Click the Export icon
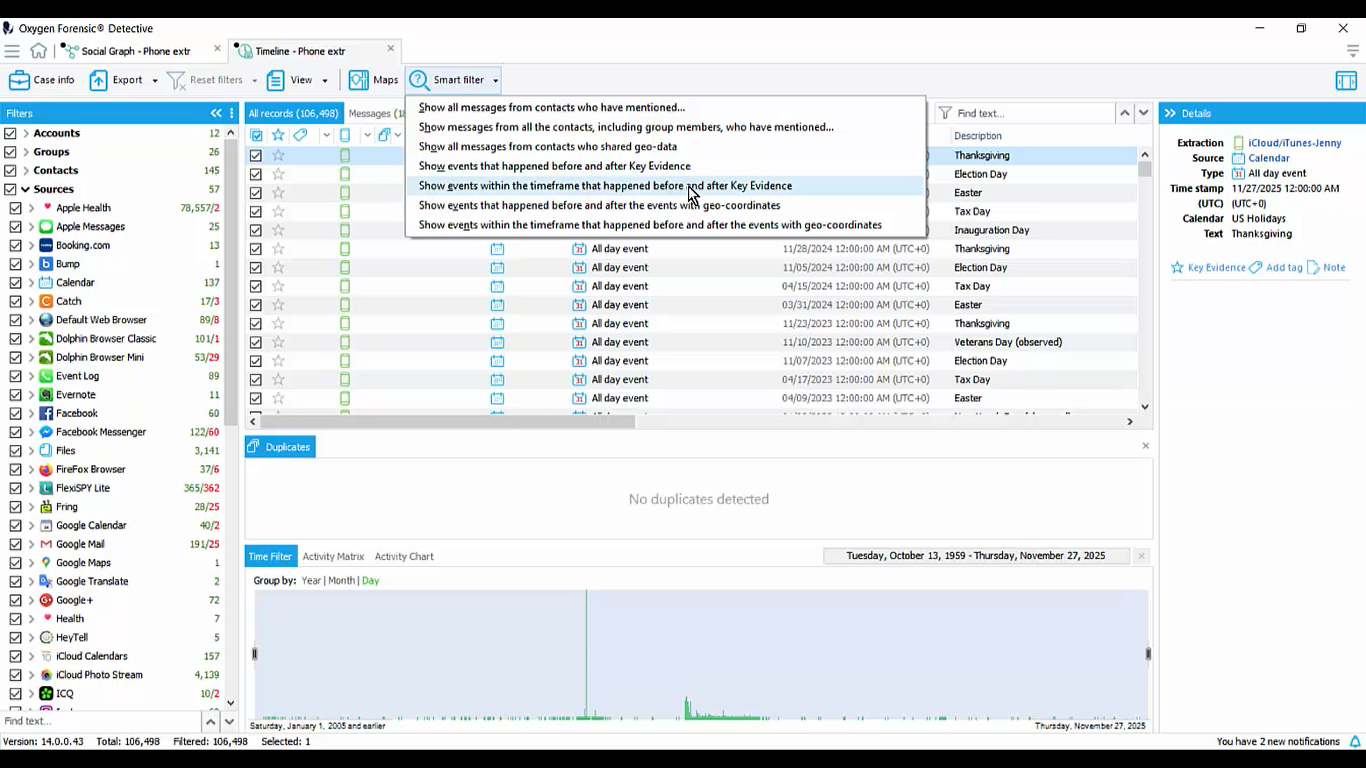The width and height of the screenshot is (1366, 768). coord(99,80)
